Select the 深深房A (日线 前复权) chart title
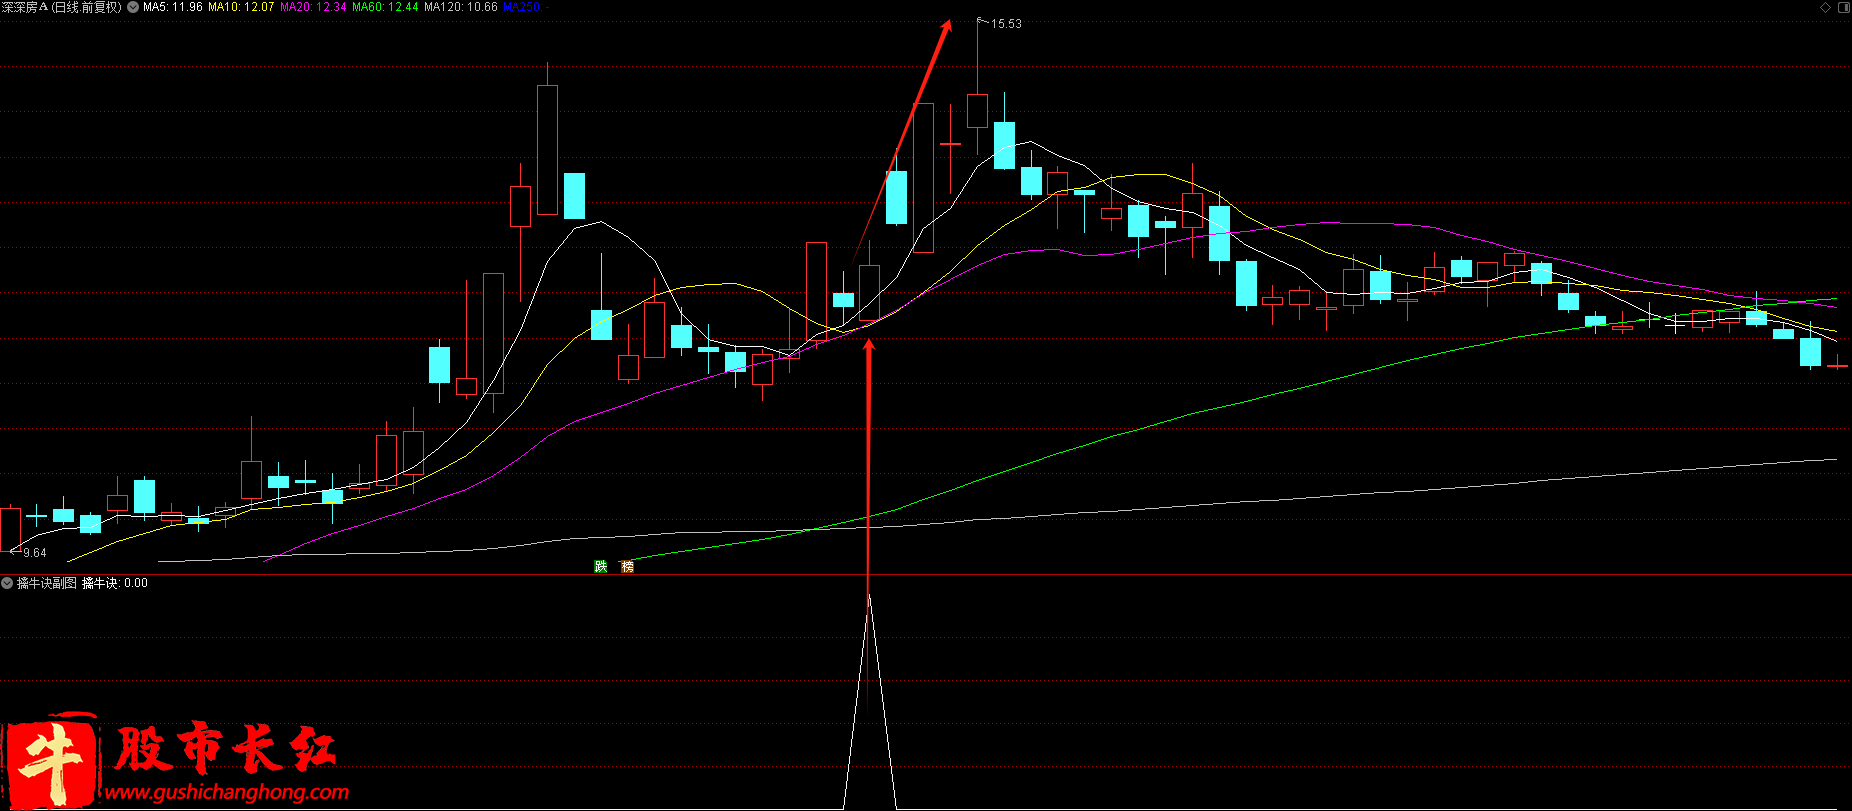Screen dimensions: 1852x811 [x=62, y=7]
